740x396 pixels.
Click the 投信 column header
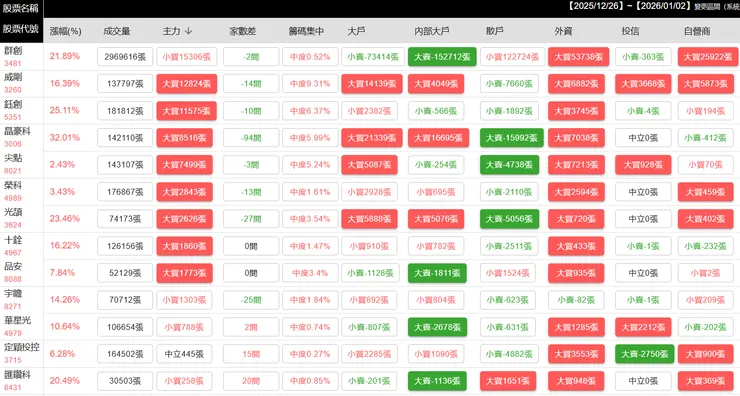[631, 31]
